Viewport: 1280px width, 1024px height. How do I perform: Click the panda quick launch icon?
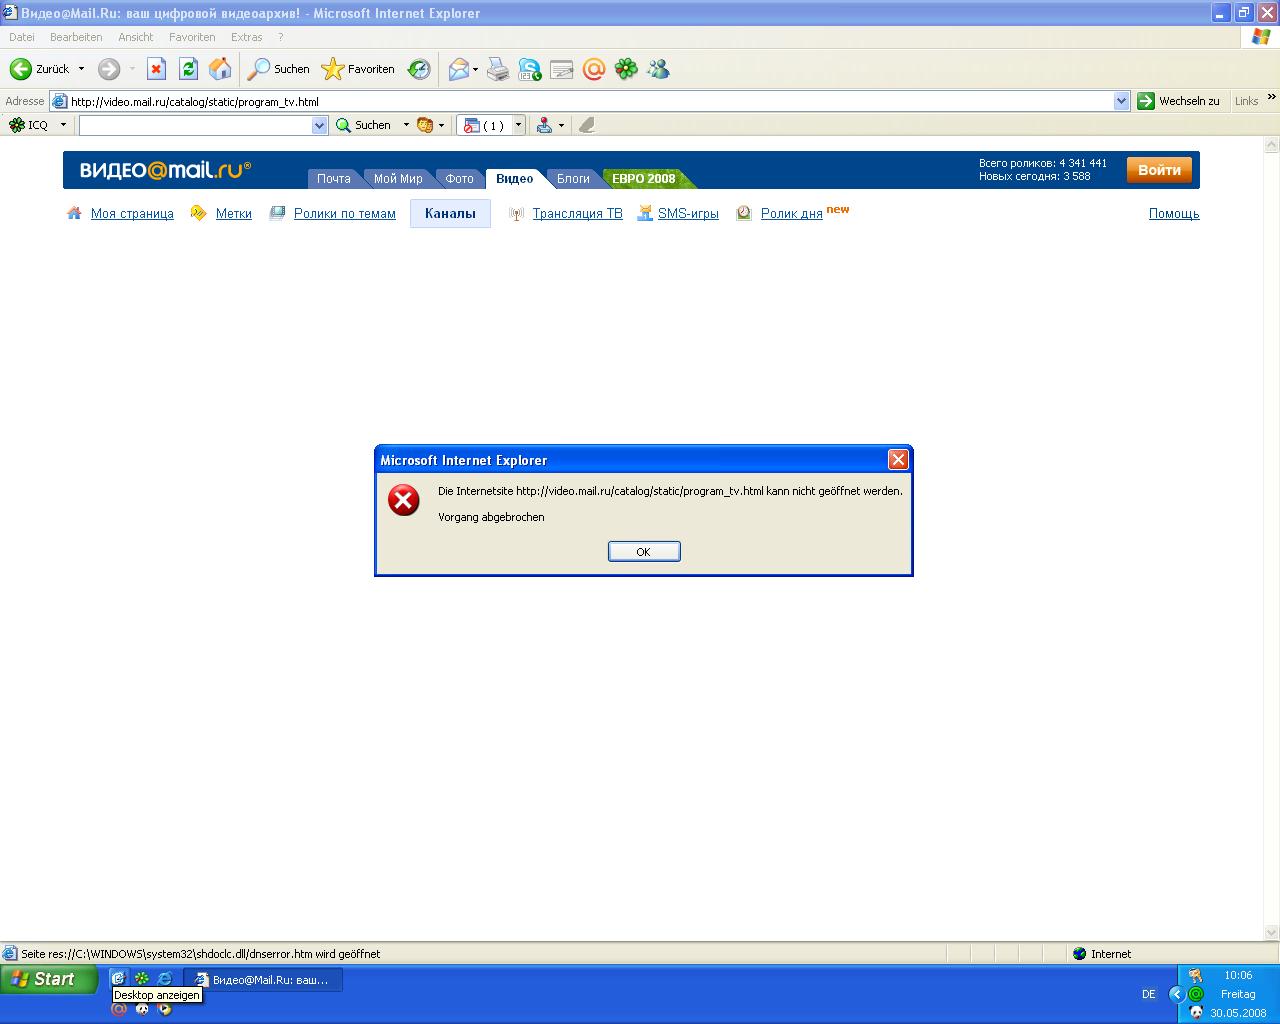click(x=142, y=1009)
